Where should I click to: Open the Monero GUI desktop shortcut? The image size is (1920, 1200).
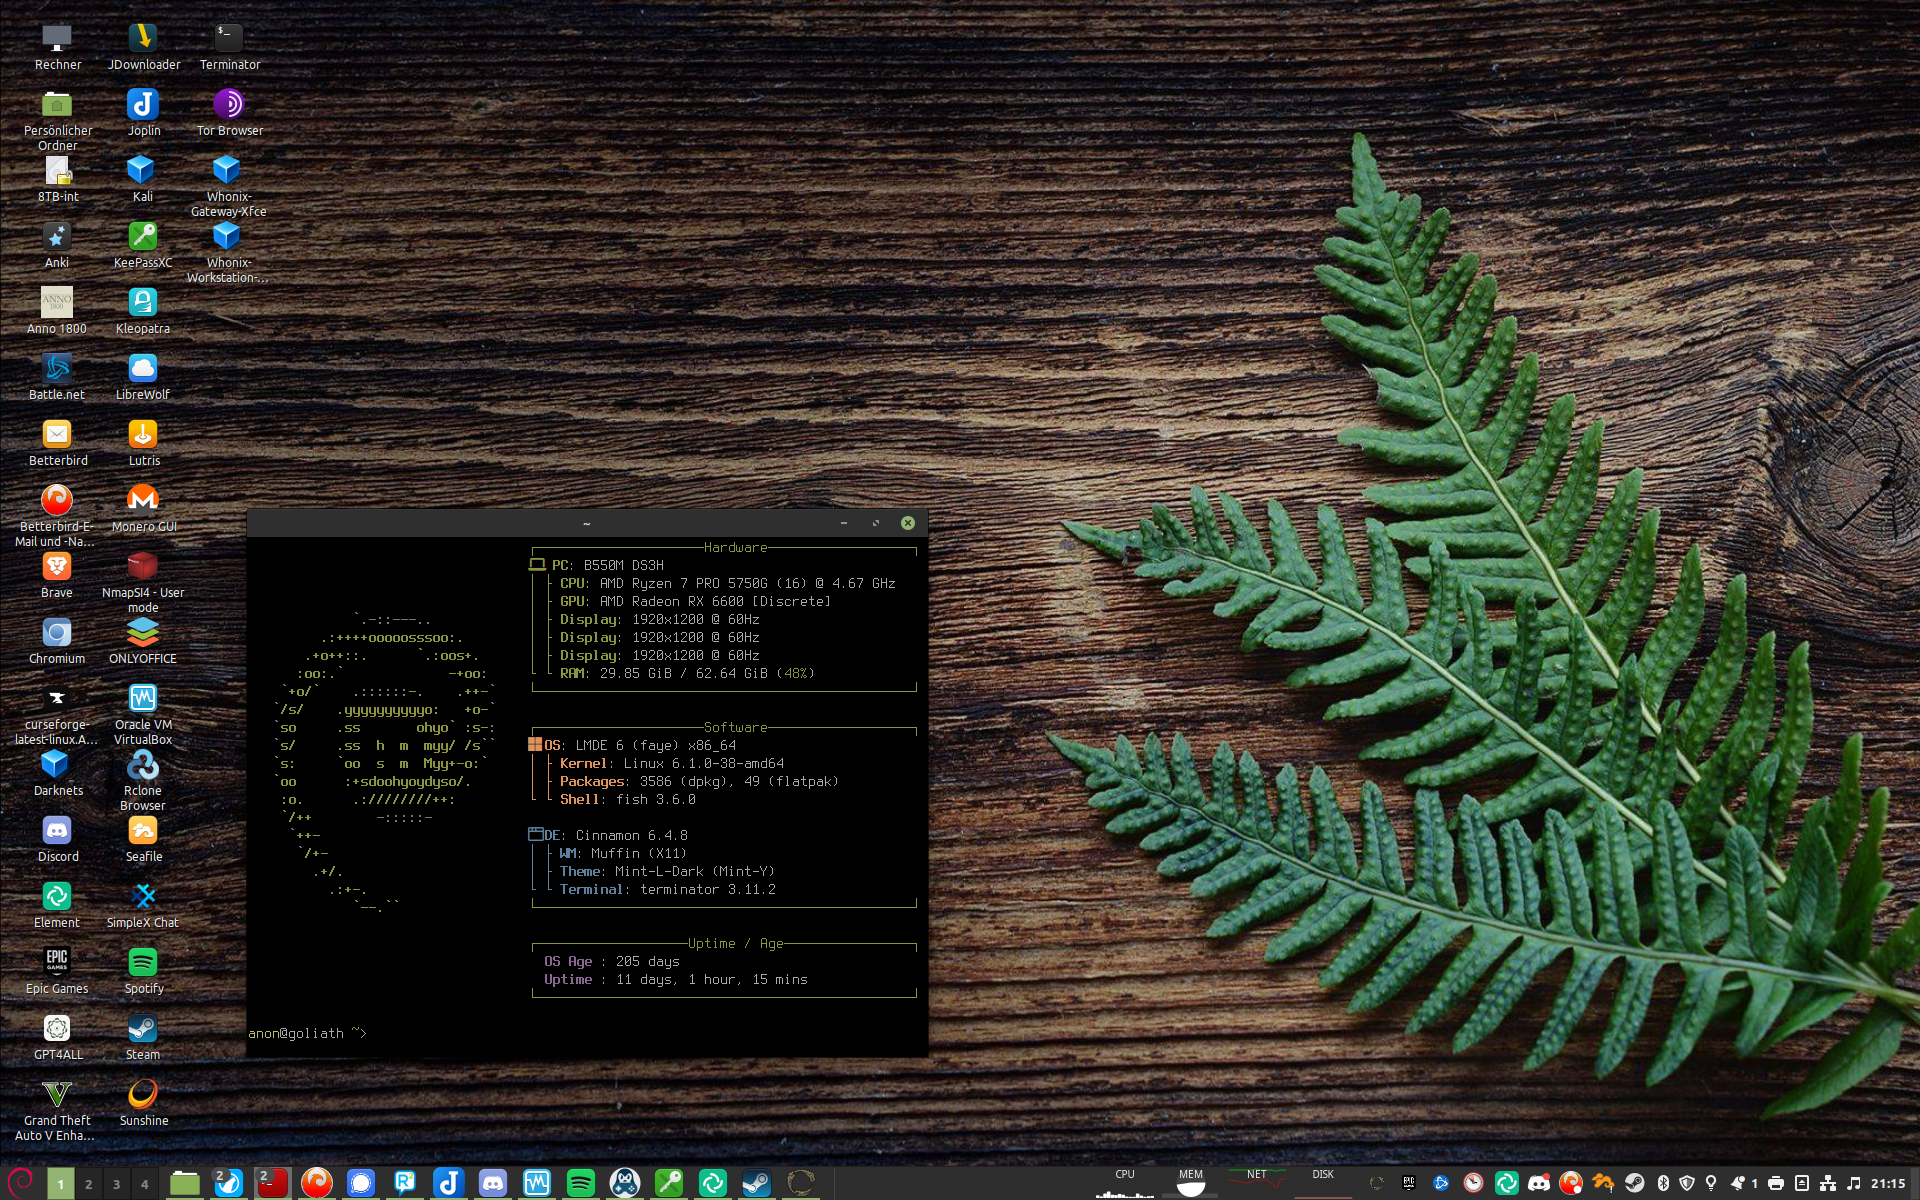pyautogui.click(x=143, y=500)
